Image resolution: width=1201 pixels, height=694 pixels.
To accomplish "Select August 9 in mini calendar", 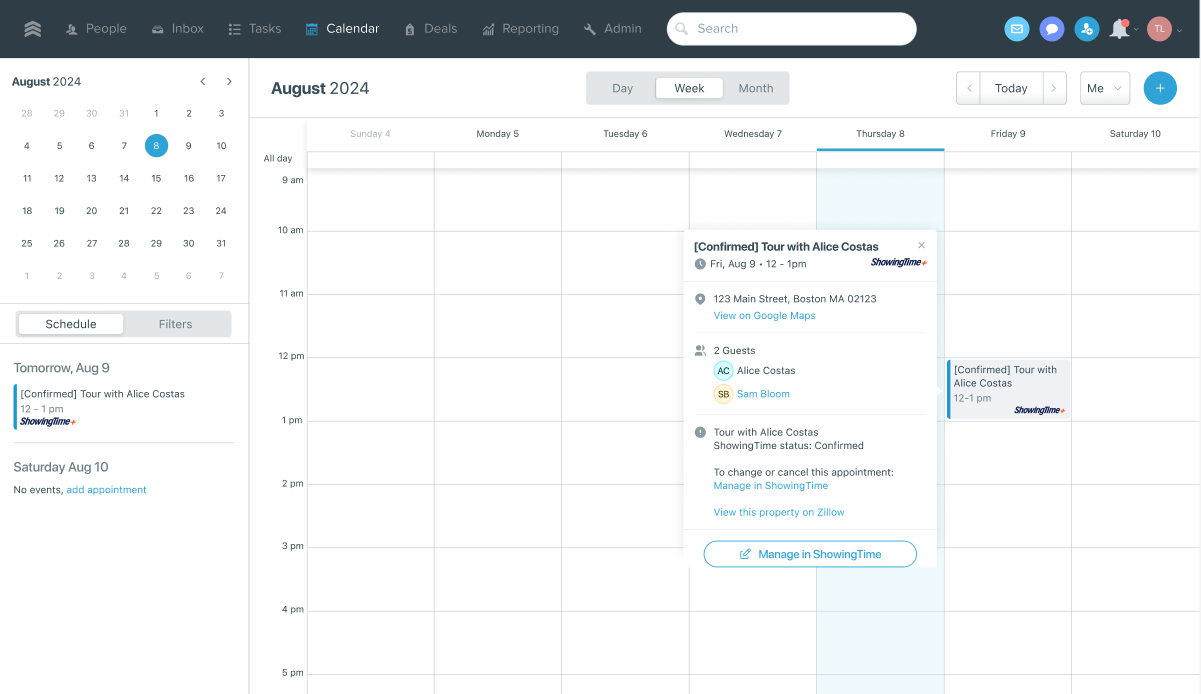I will [x=189, y=146].
